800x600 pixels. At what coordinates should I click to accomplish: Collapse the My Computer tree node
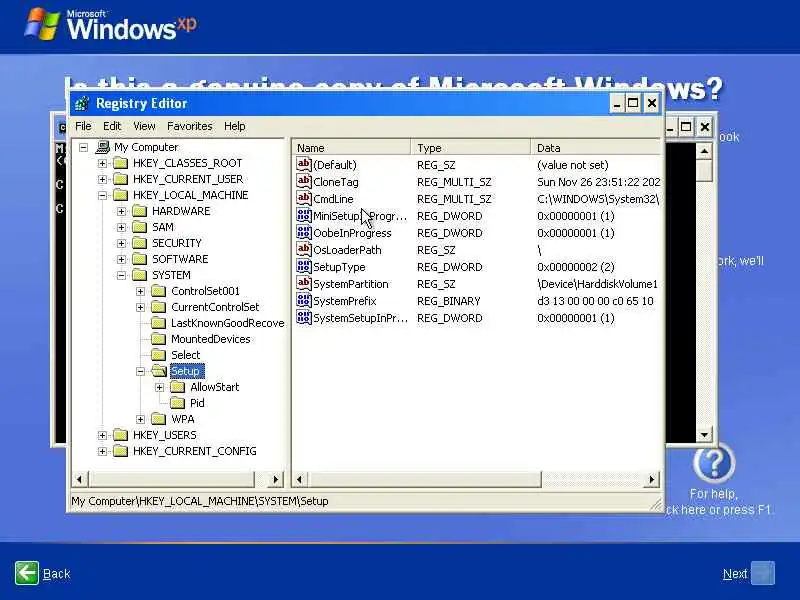(84, 147)
